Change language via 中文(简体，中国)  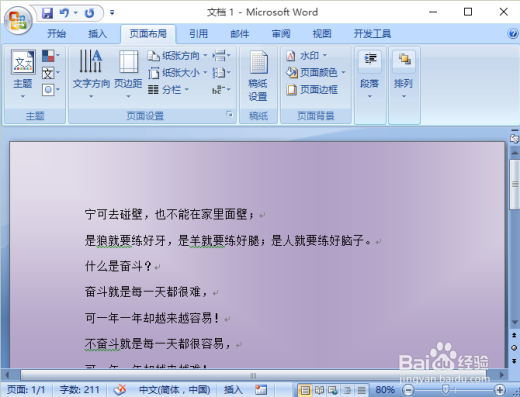tap(174, 389)
